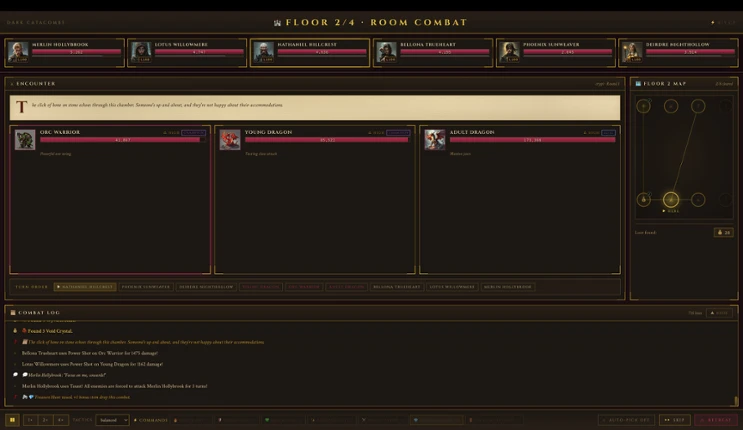Screen dimensions: 743x430
Task: Select Young Dragon in turn order
Action: [x=261, y=287]
